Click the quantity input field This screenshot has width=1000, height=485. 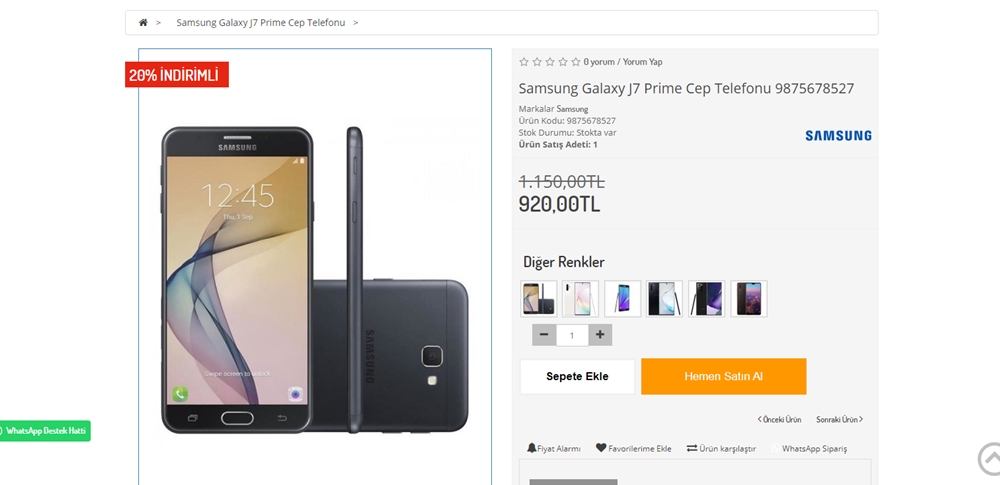point(572,335)
